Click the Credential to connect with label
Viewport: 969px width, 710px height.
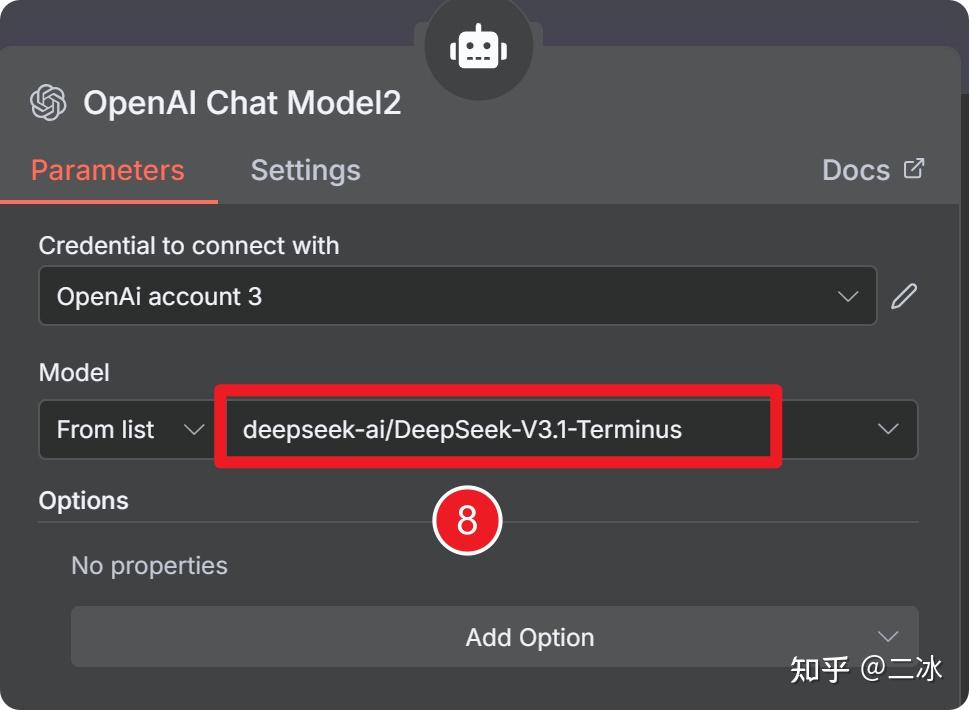189,245
